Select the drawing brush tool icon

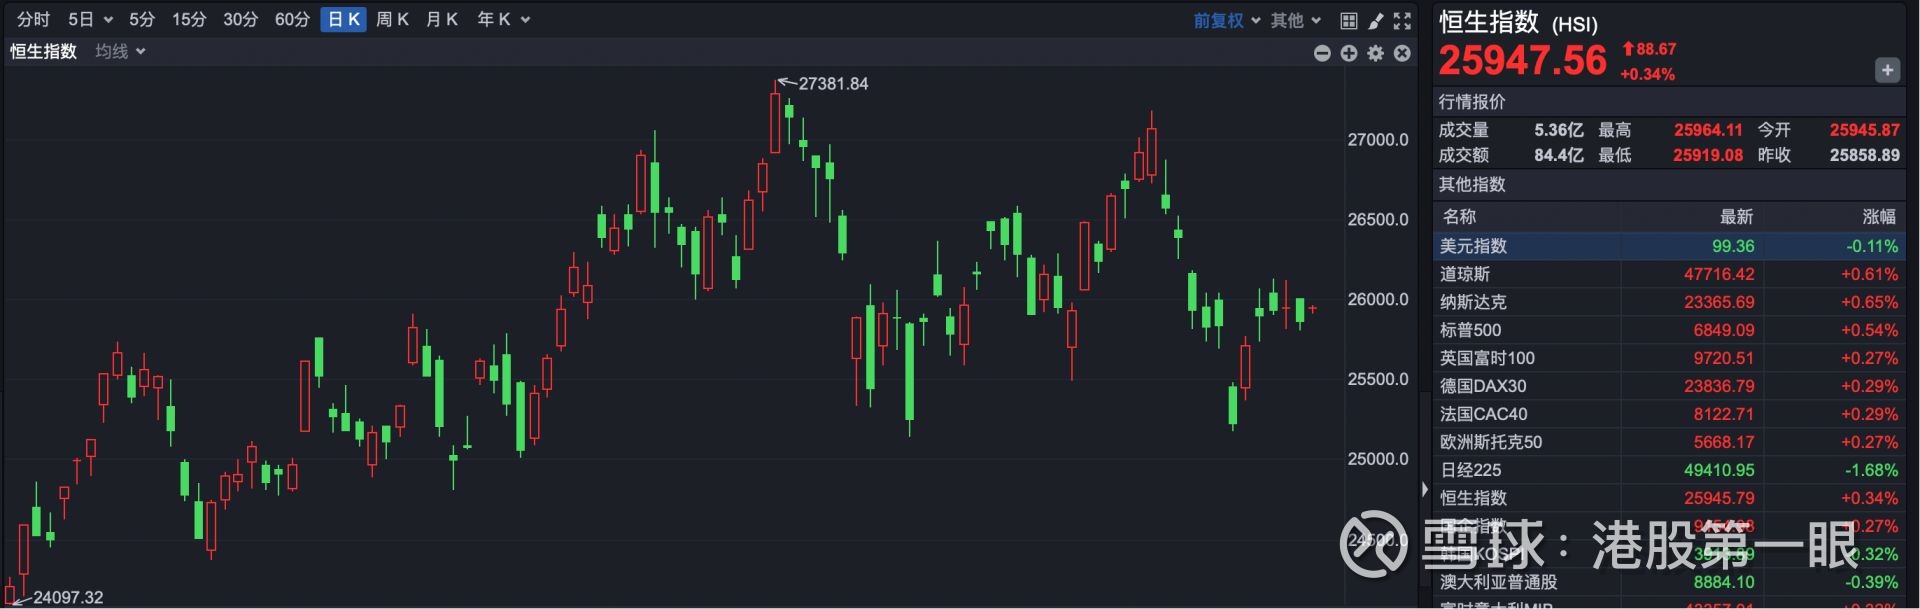pyautogui.click(x=1376, y=20)
